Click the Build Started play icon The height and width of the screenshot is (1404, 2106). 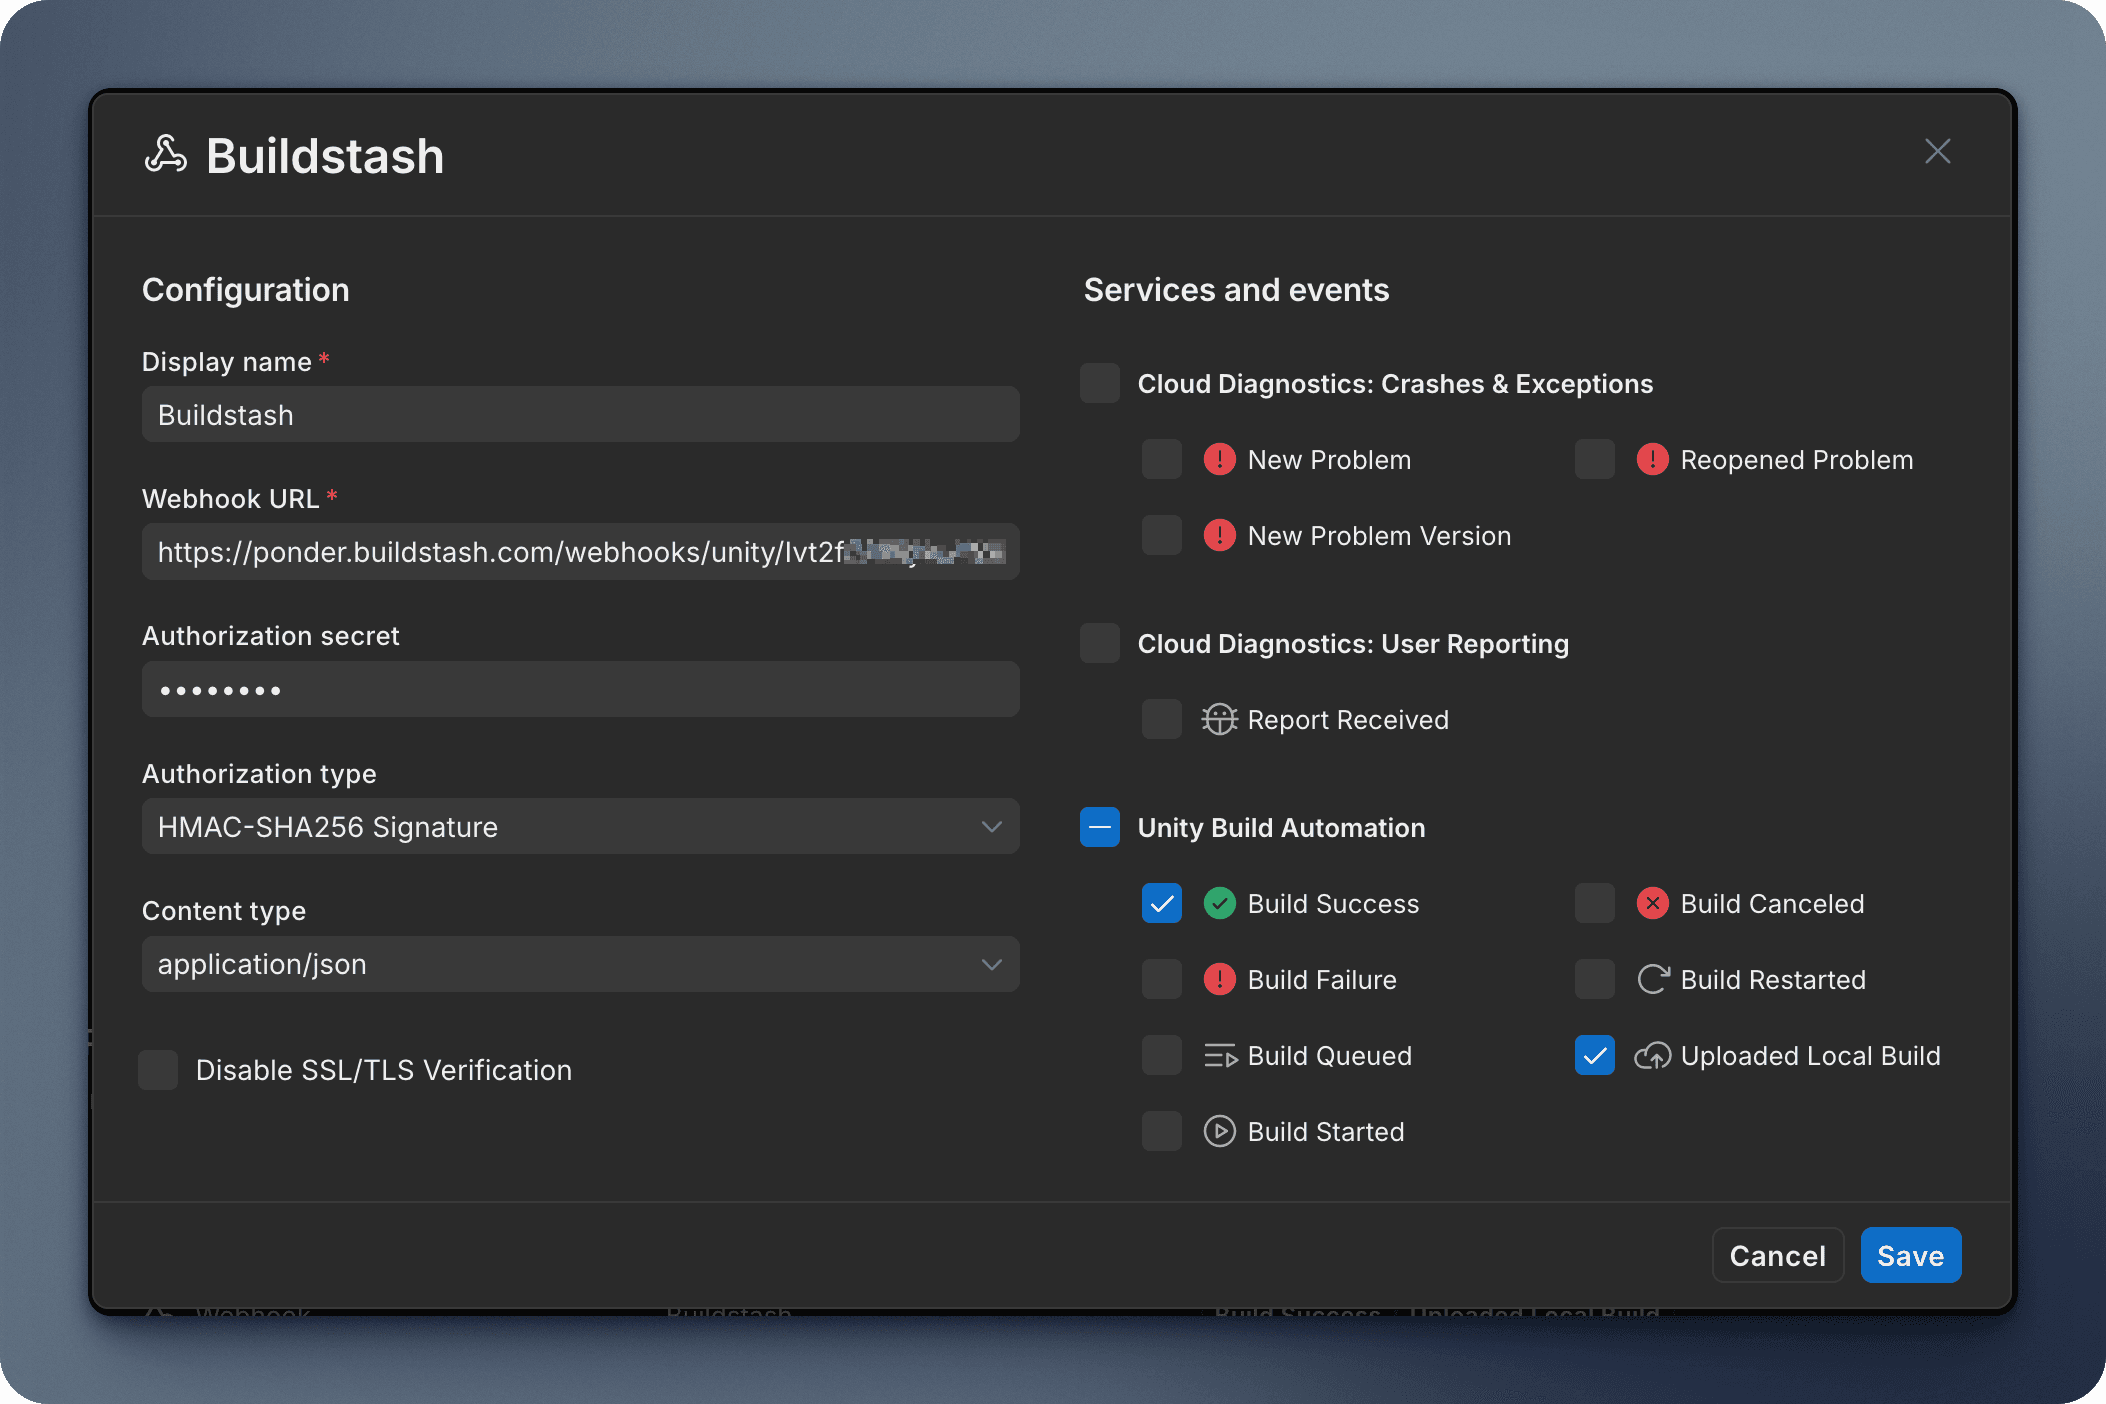(1219, 1131)
